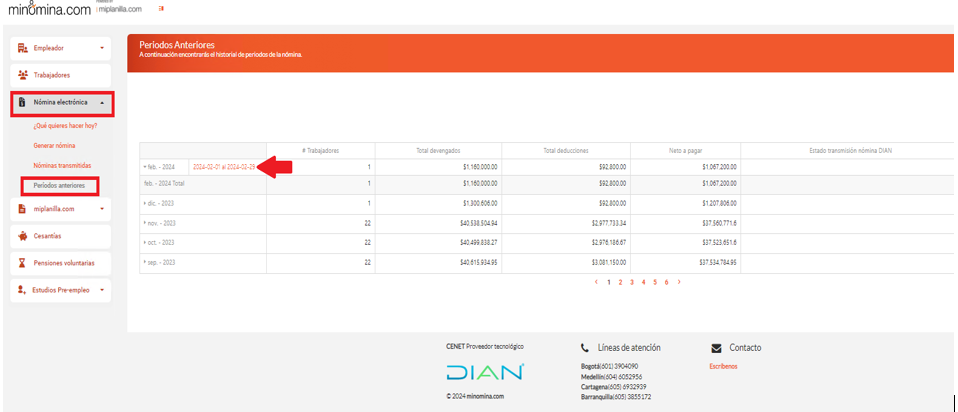Open the Pensiones voluntarias menu item

pyautogui.click(x=60, y=263)
